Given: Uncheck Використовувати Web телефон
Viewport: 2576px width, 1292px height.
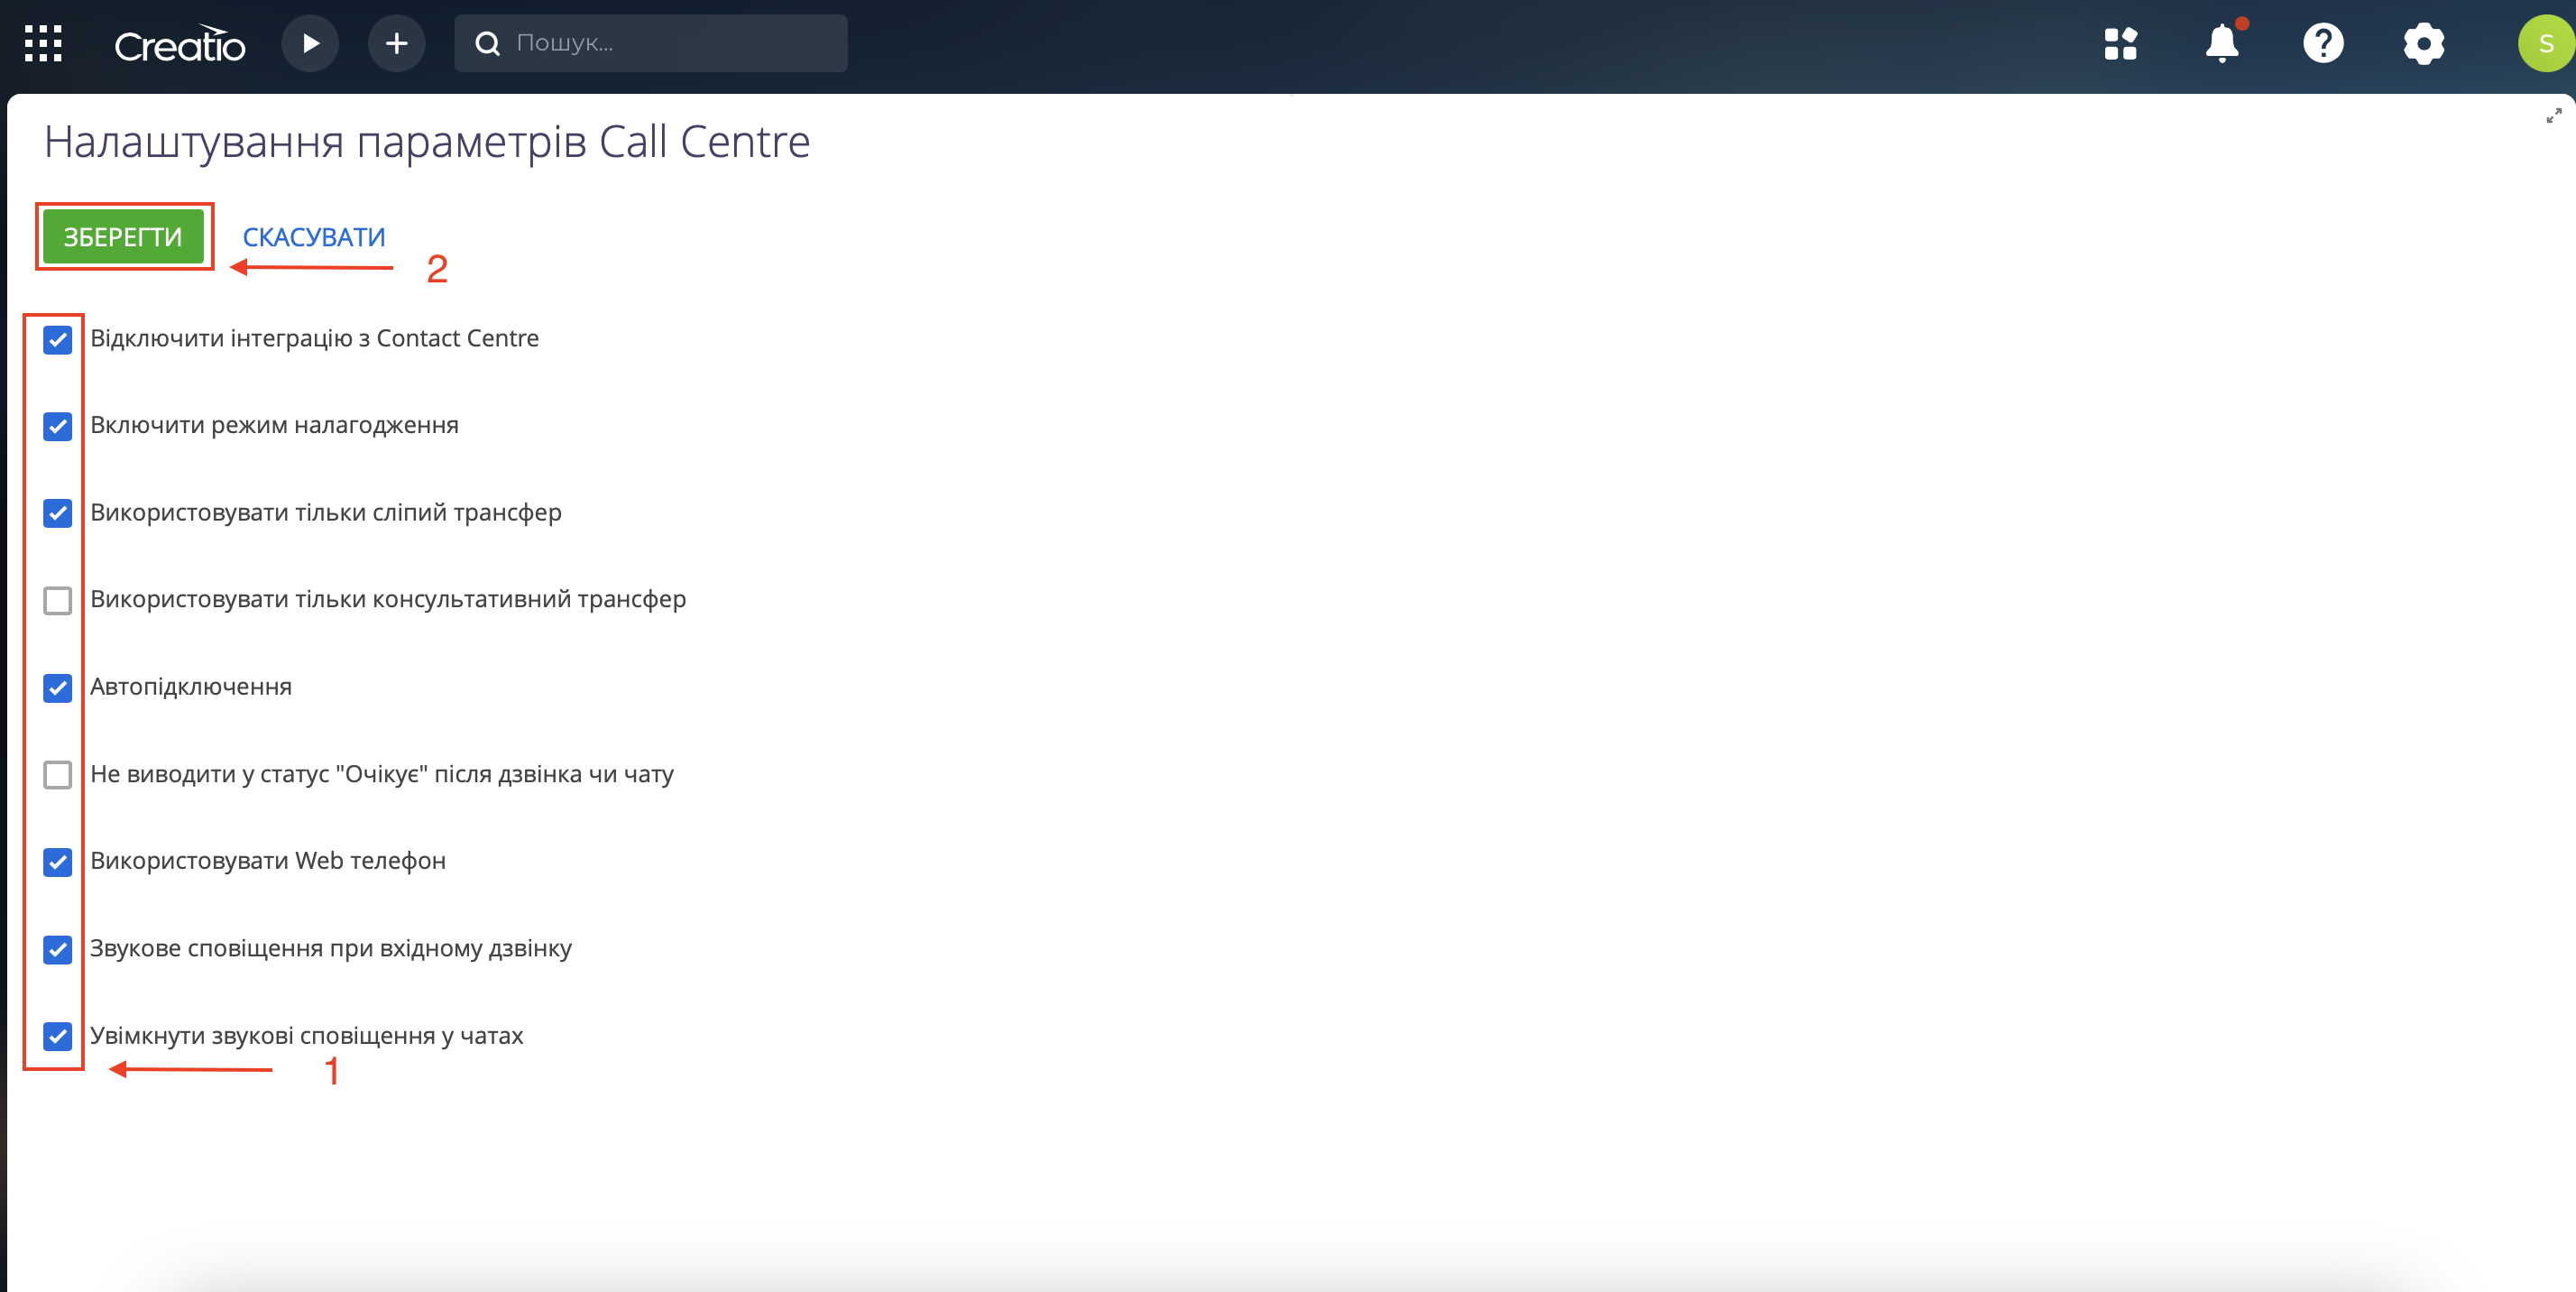Looking at the screenshot, I should click(x=58, y=862).
